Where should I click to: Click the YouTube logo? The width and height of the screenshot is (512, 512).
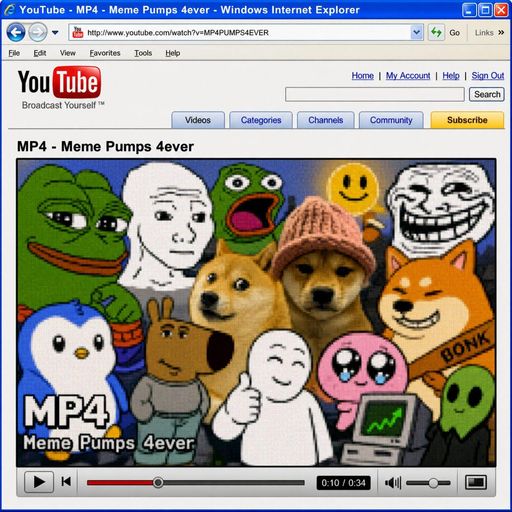pyautogui.click(x=59, y=82)
